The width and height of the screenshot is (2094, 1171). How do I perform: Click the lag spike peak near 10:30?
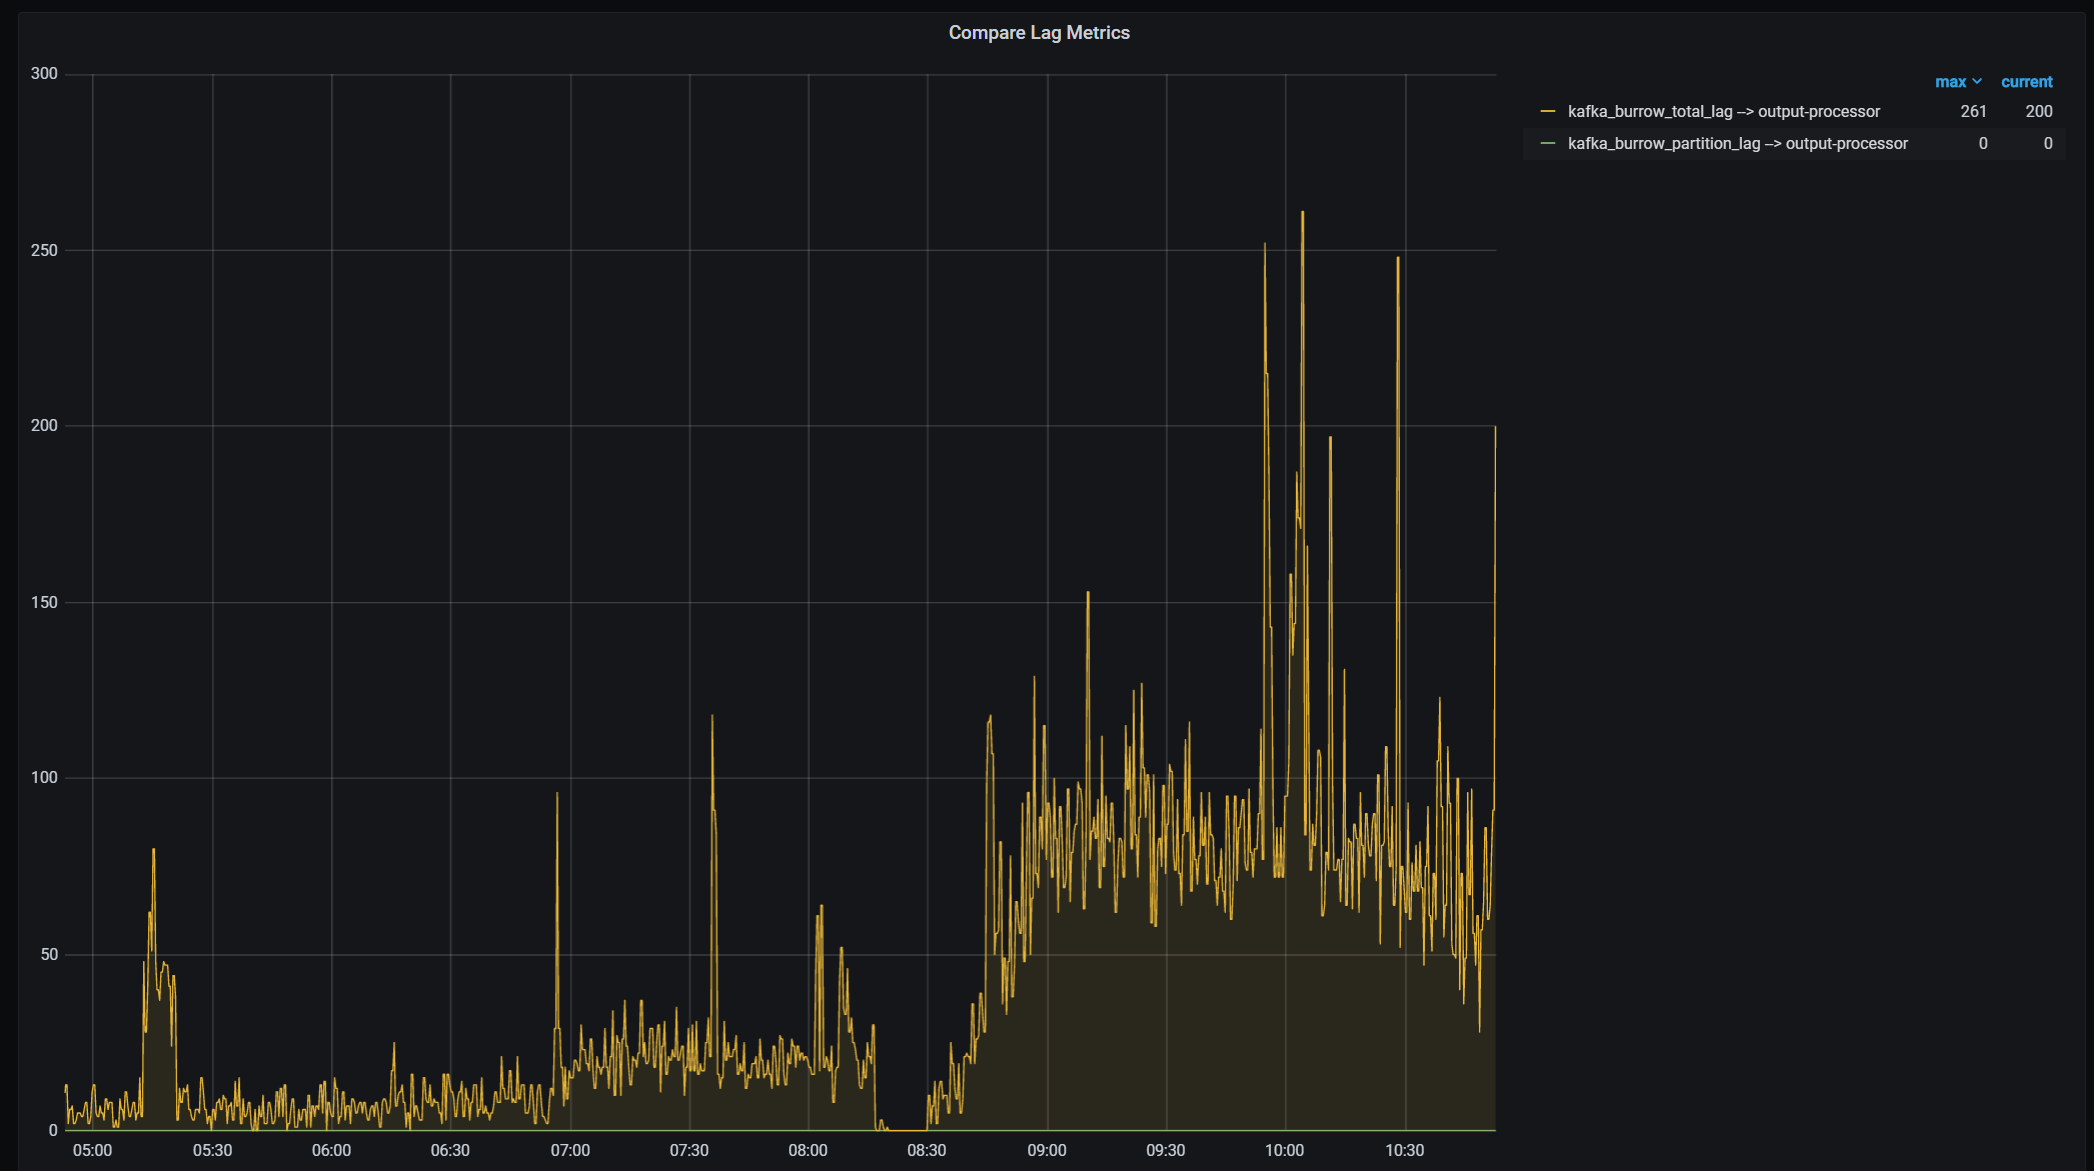click(x=1398, y=259)
